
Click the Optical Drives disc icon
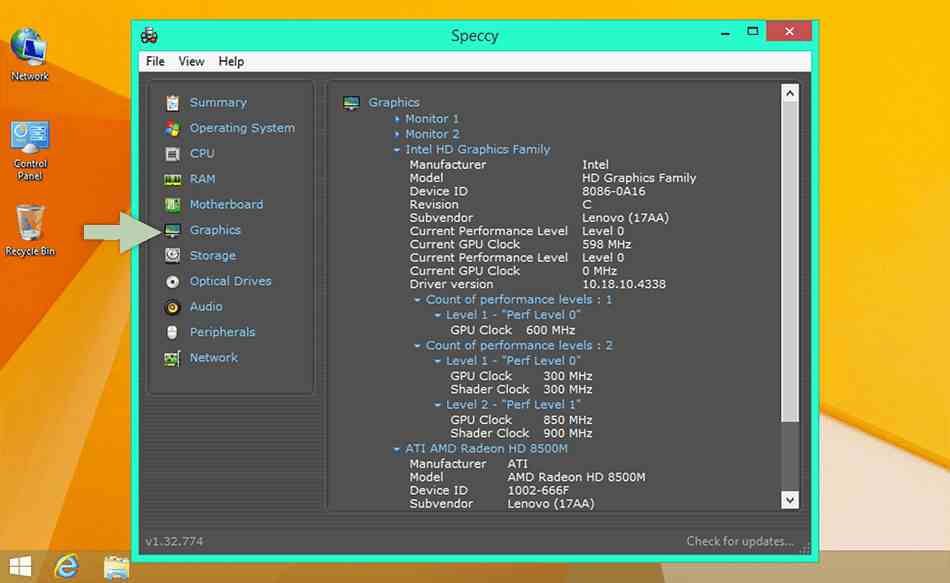172,282
